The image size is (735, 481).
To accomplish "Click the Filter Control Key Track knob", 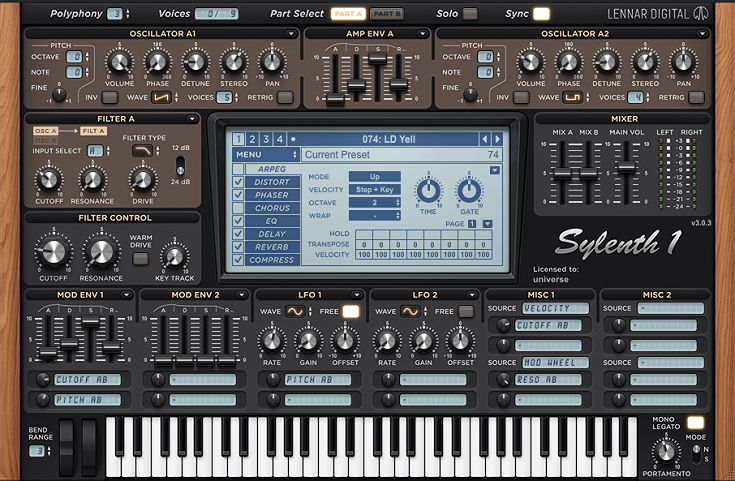I will [x=174, y=257].
